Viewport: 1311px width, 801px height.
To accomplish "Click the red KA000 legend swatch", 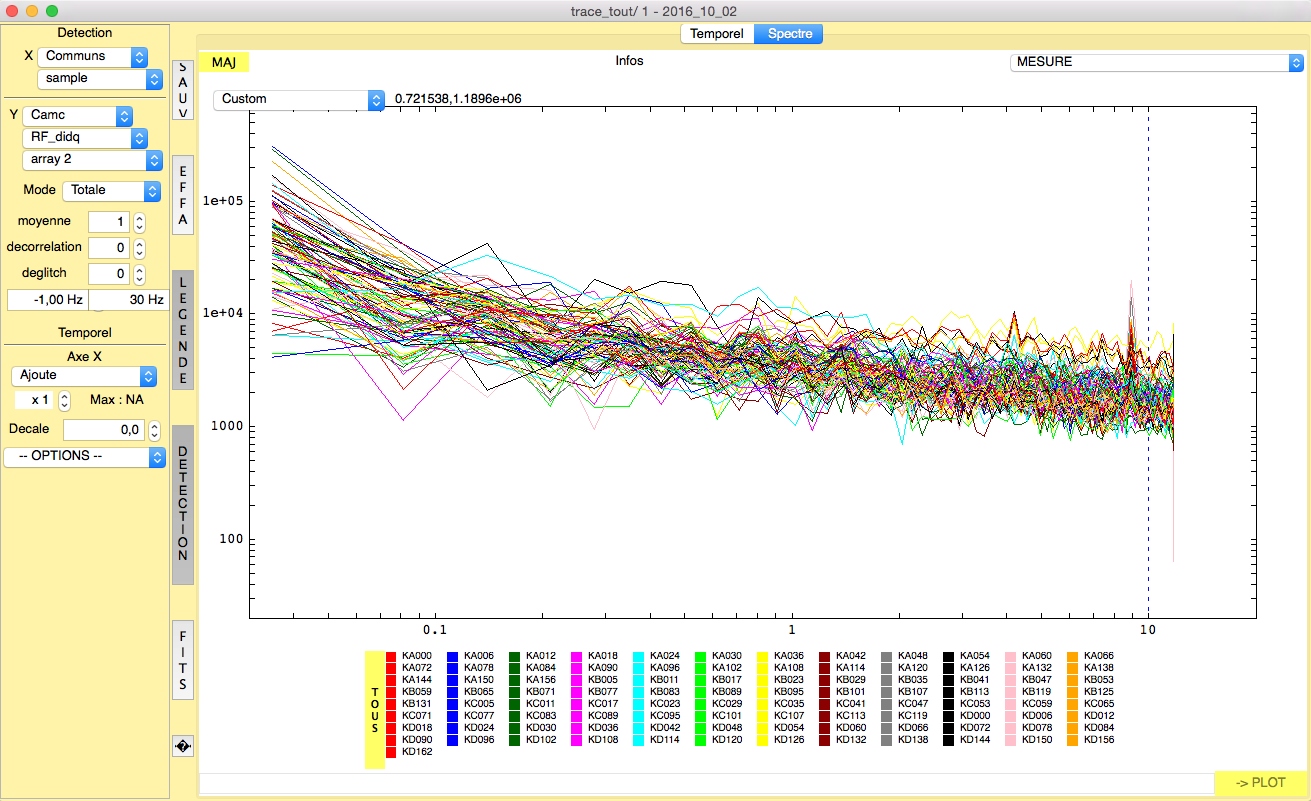I will tap(391, 656).
